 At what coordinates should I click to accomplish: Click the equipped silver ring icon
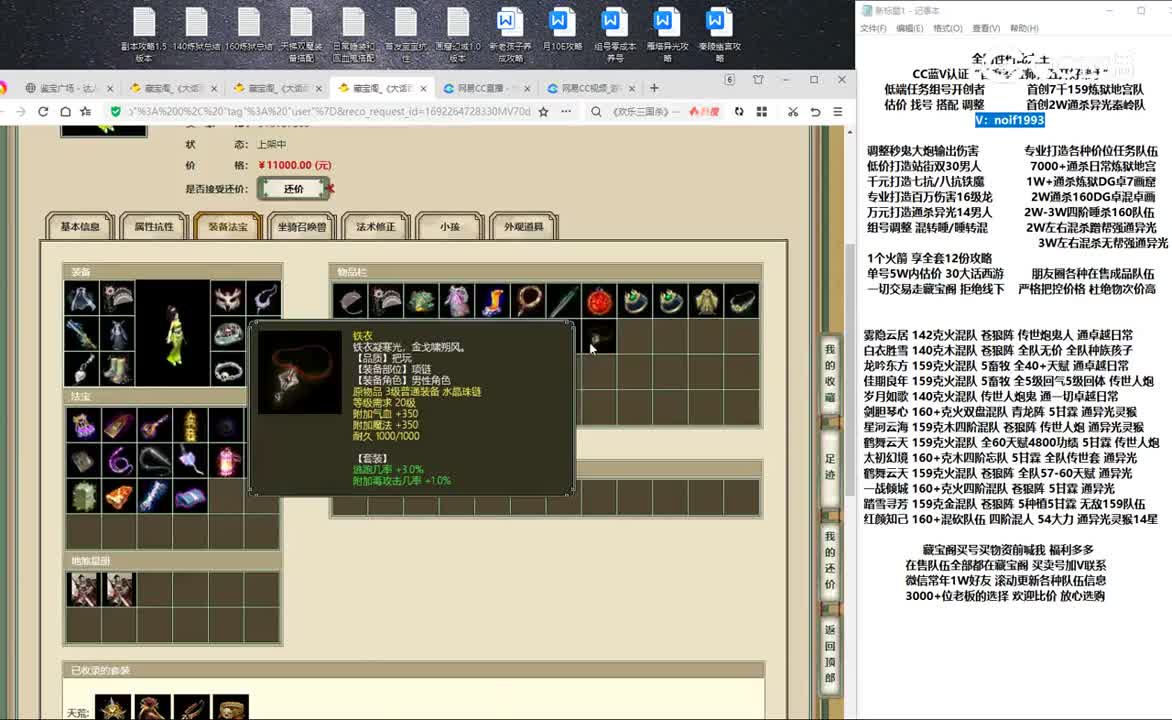228,369
